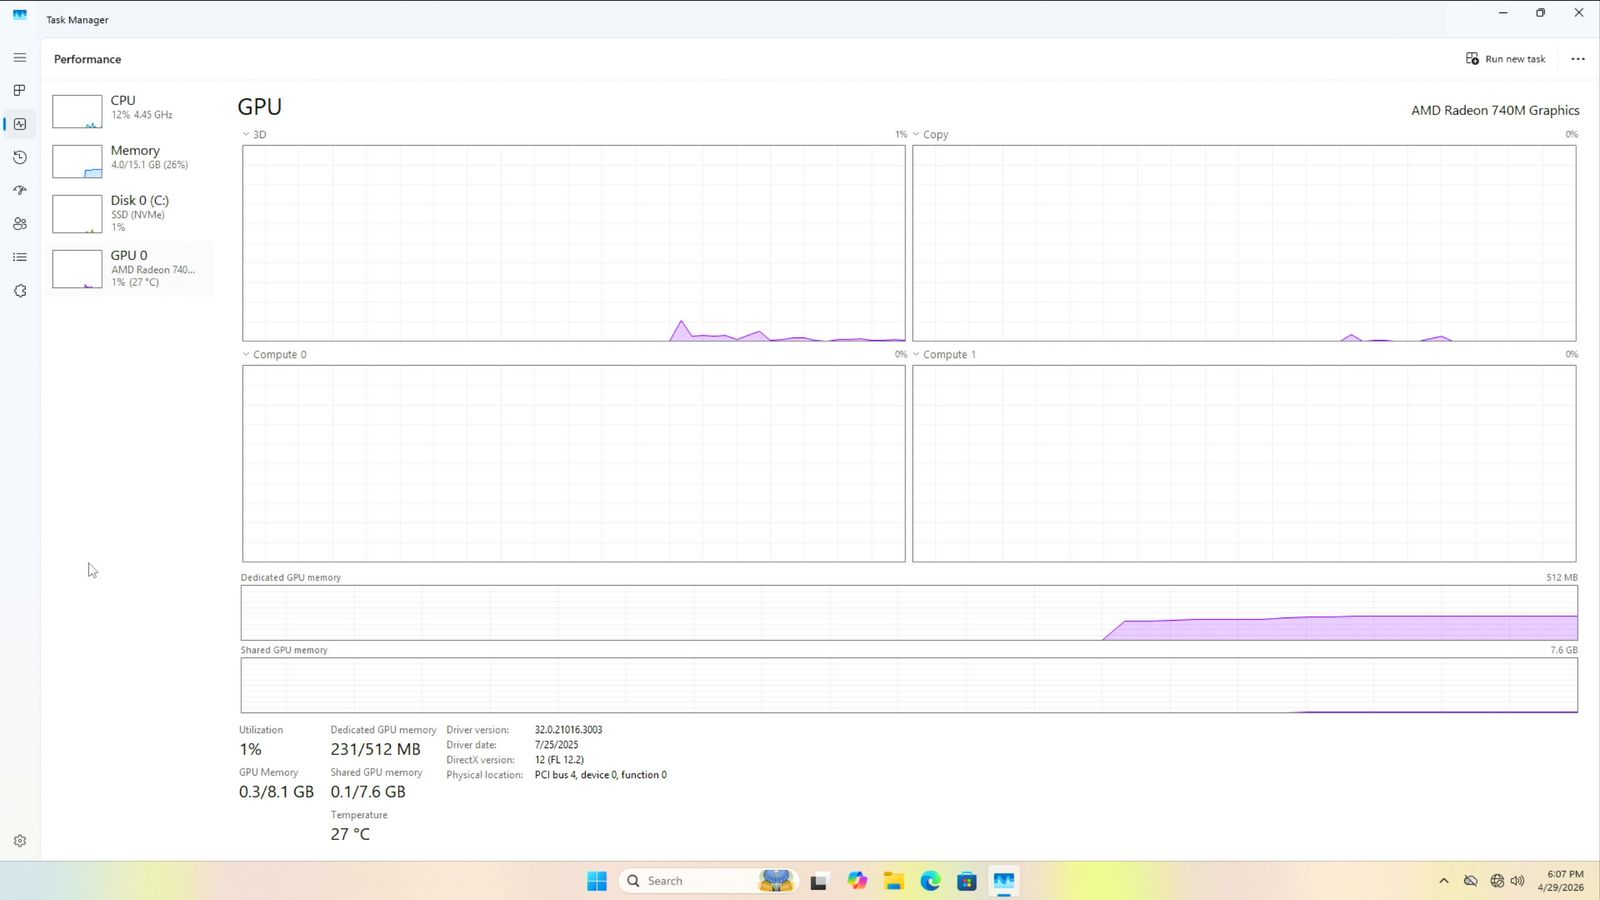Screen dimensions: 1600x900
Task: Select Memory in the performance list
Action: pyautogui.click(x=132, y=158)
